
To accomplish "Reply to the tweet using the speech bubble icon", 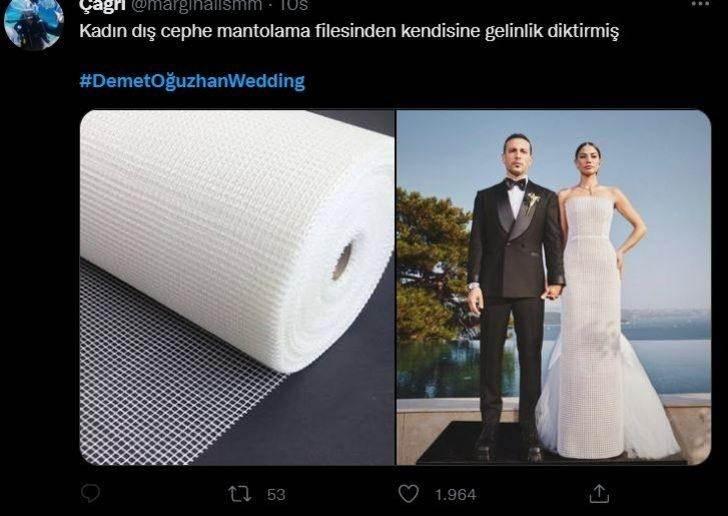I will 90,494.
